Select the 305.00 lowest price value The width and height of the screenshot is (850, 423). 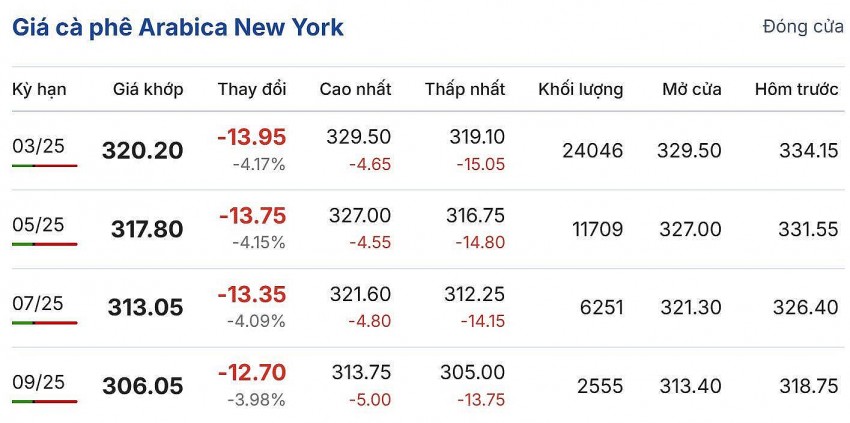coord(472,372)
